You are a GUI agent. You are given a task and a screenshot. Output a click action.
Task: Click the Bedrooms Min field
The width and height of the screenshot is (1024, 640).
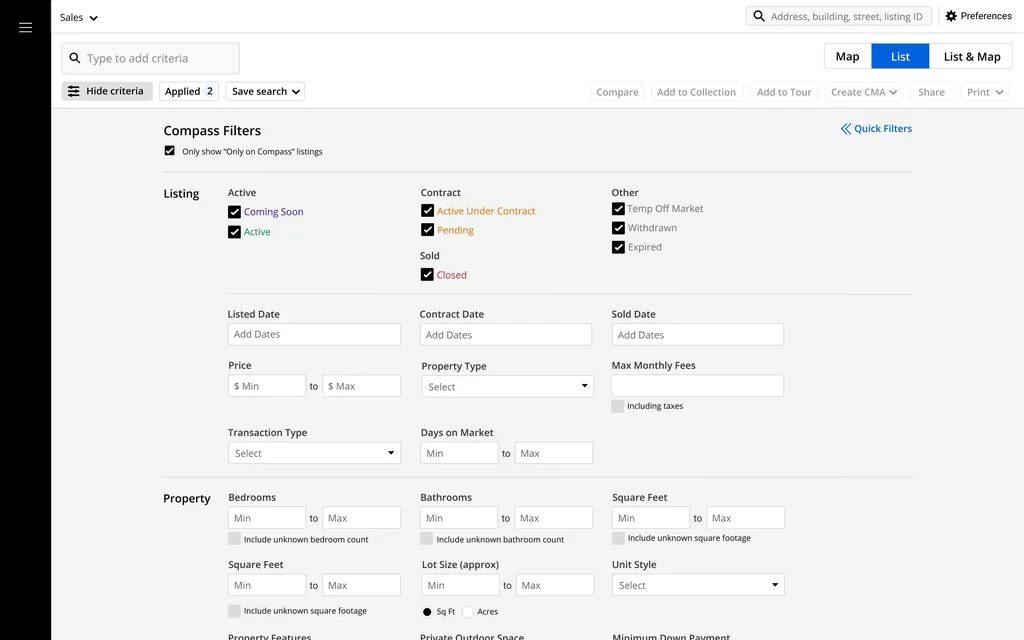pos(267,518)
